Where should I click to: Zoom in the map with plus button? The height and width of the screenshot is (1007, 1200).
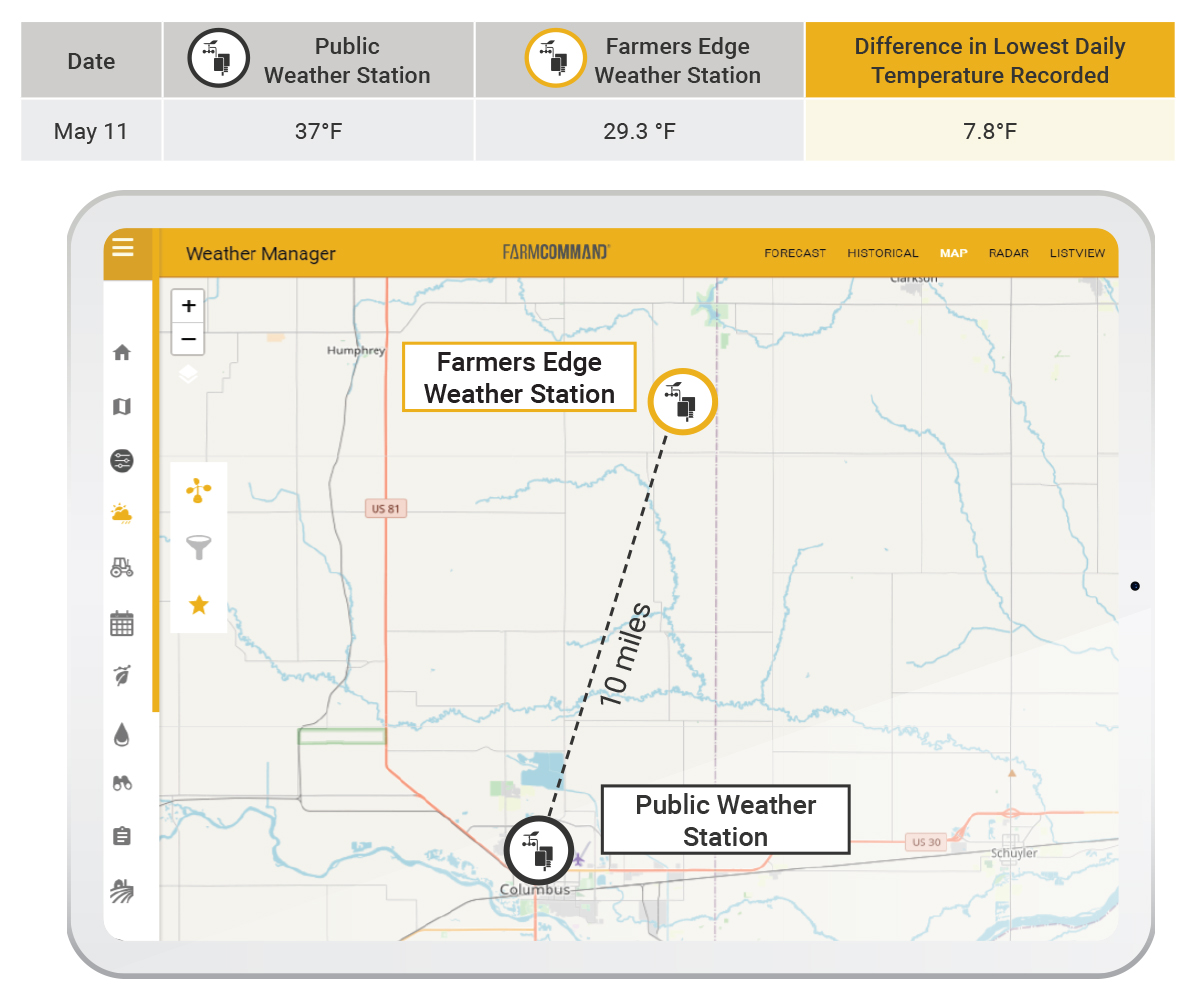coord(188,306)
